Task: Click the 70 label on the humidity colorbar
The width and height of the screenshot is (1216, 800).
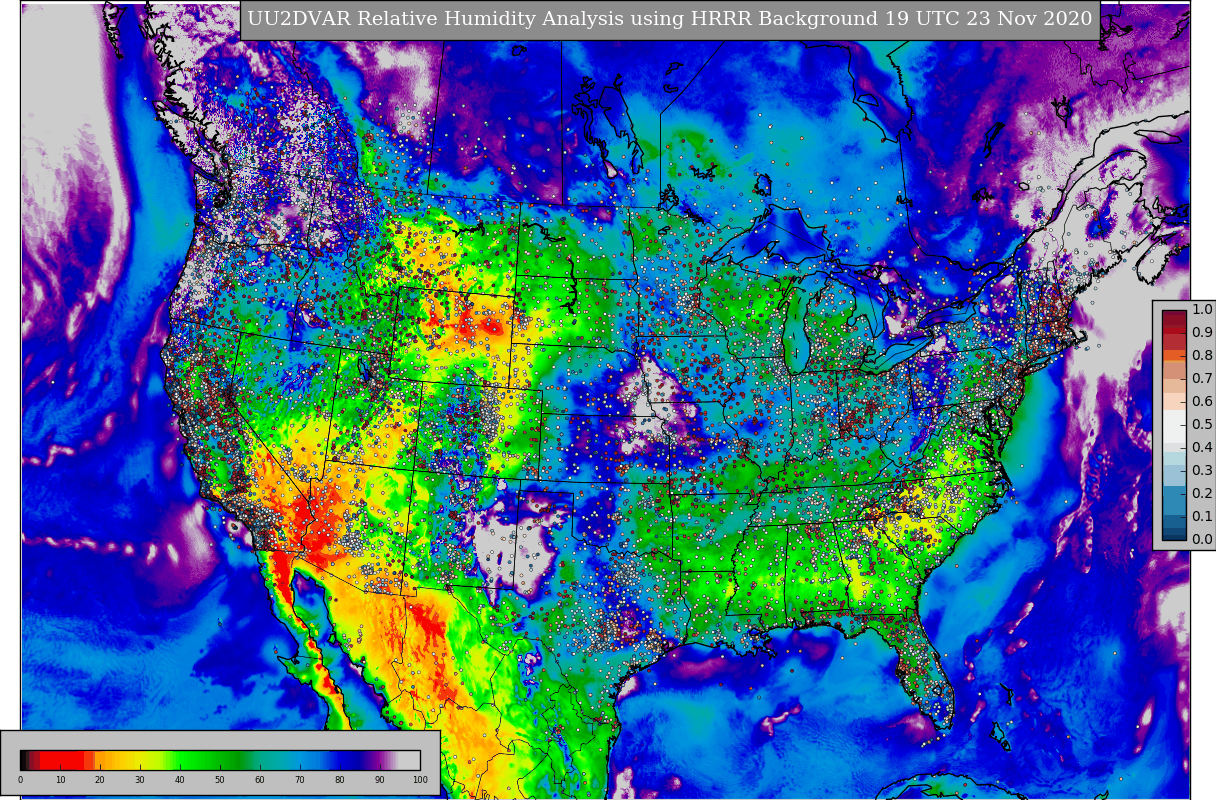Action: (300, 780)
